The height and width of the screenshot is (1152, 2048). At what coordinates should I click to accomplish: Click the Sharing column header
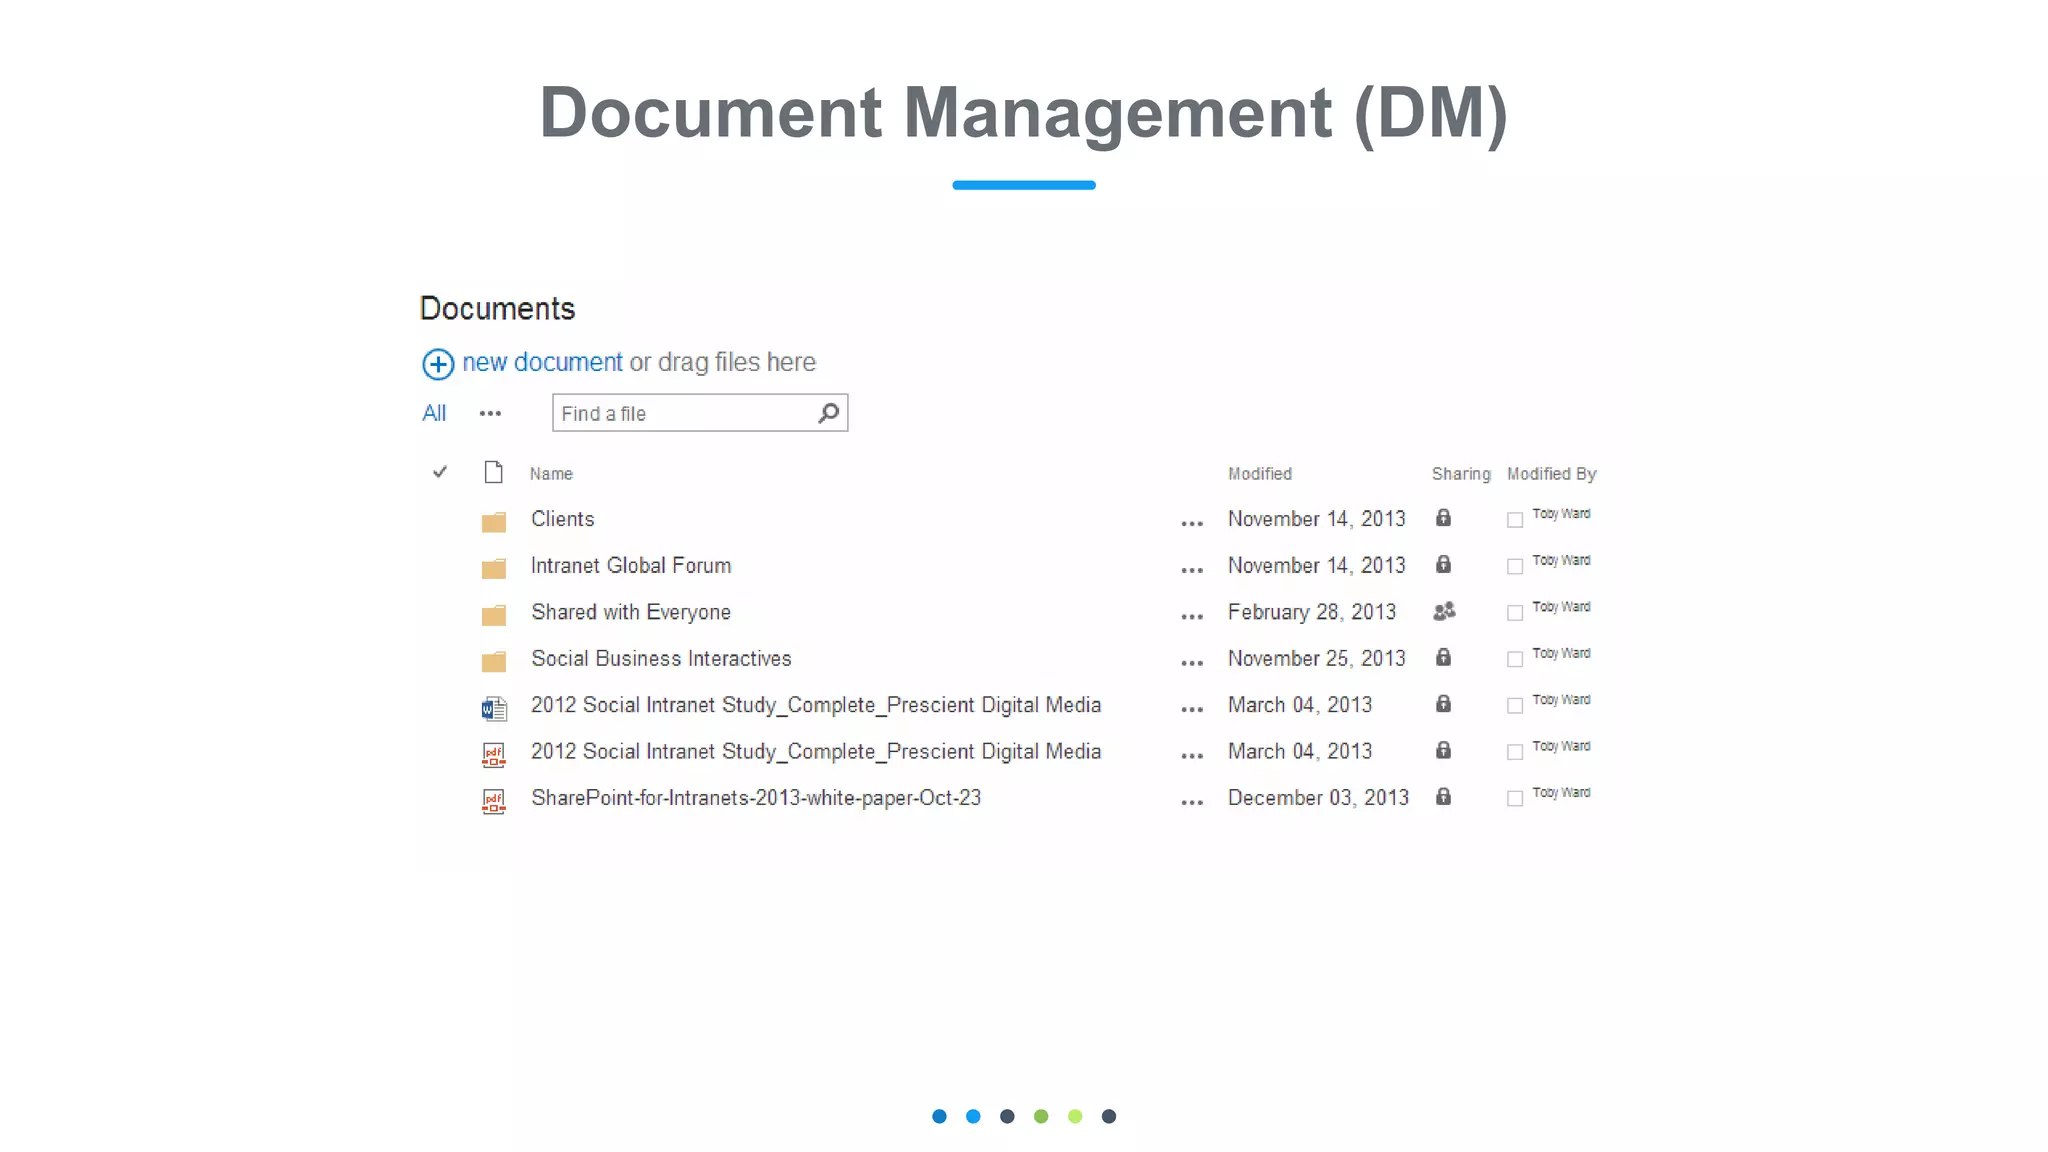click(1461, 474)
